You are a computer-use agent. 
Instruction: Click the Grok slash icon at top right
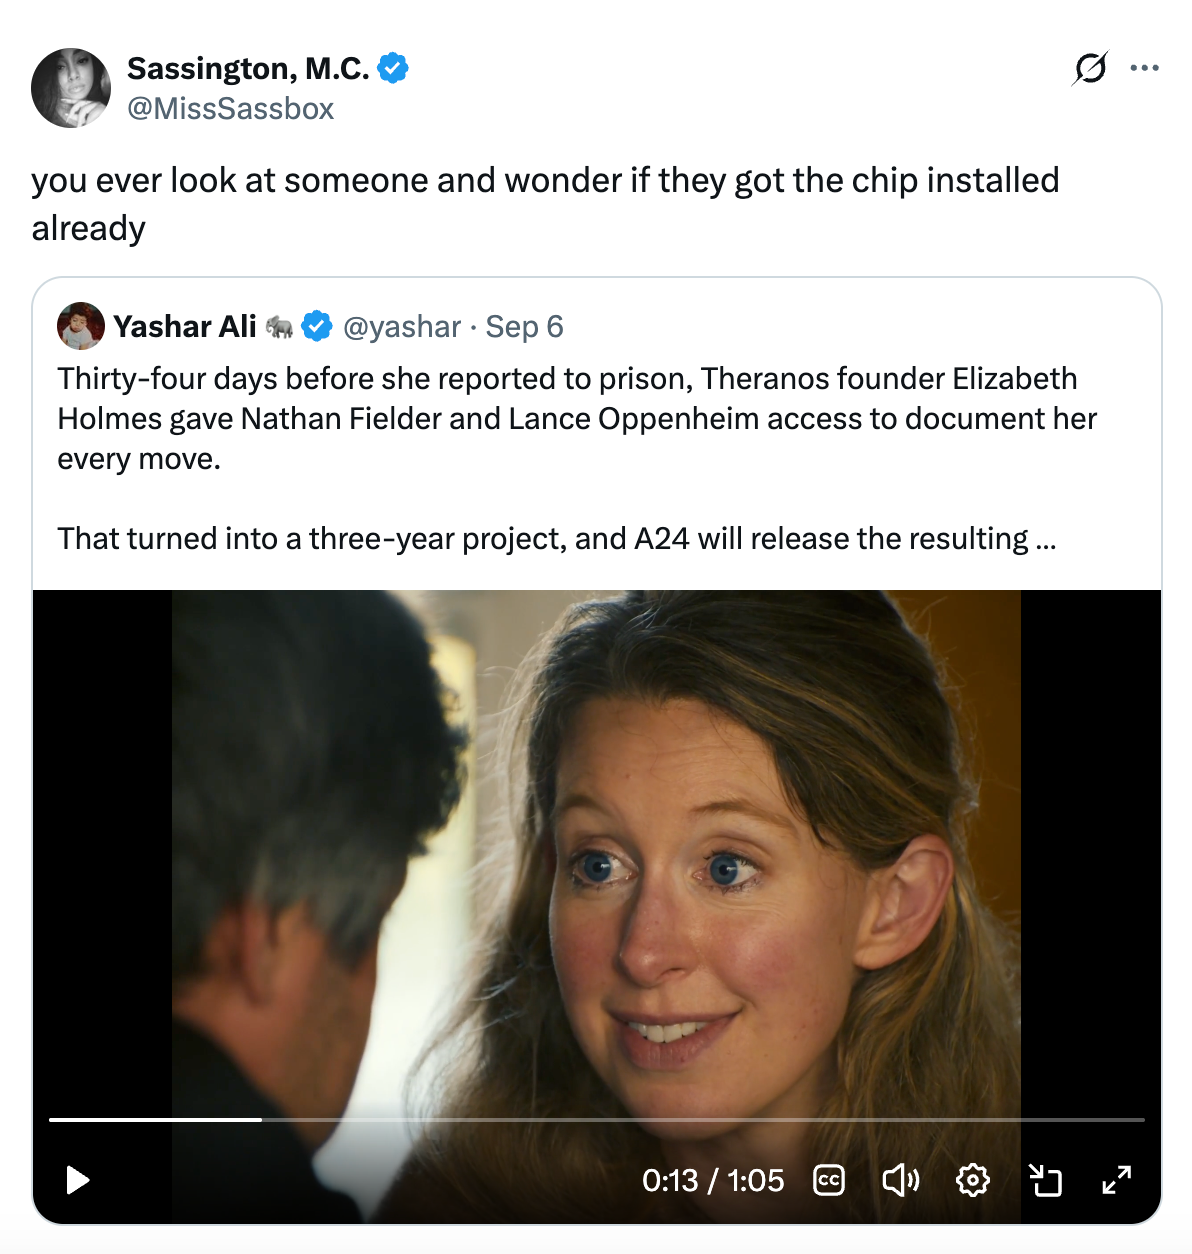[1090, 68]
